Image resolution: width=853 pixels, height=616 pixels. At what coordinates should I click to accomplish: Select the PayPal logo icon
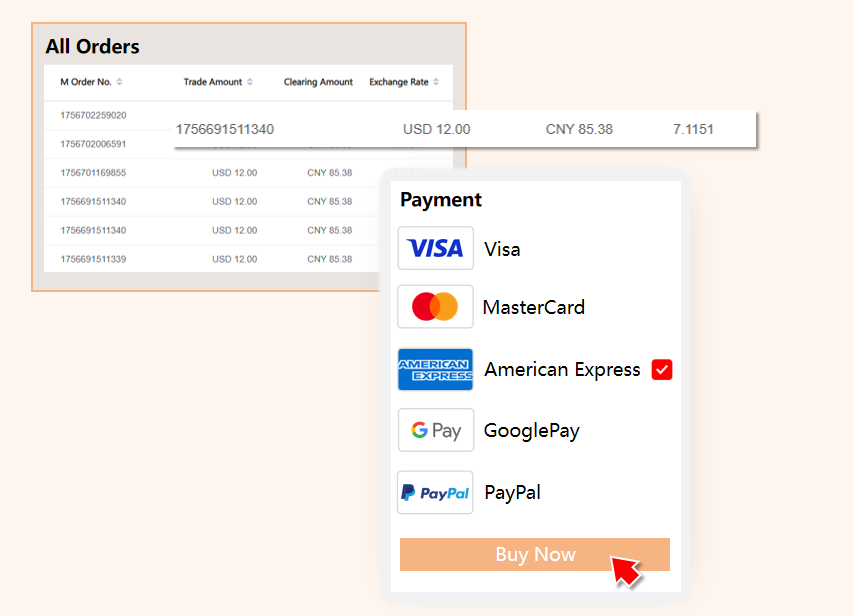pyautogui.click(x=435, y=493)
